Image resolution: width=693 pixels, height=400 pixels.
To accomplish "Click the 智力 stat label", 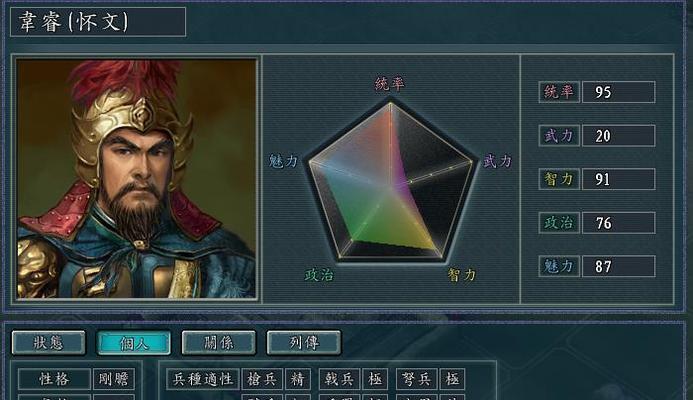I will click(559, 179).
